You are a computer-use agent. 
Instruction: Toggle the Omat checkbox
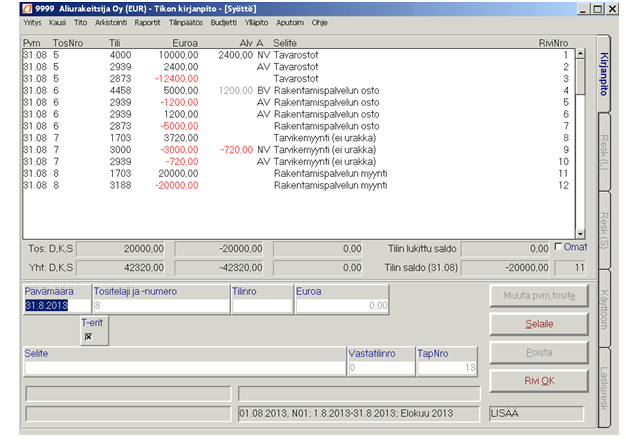(x=558, y=247)
